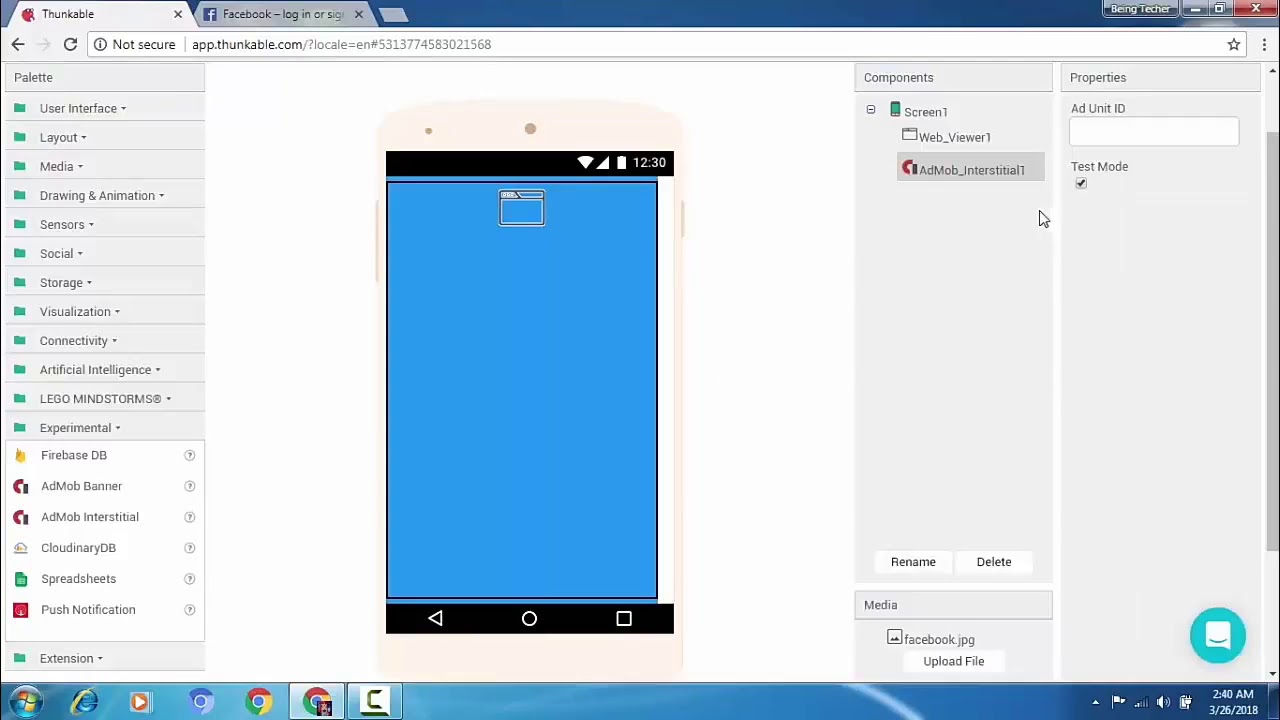This screenshot has height=720, width=1280.
Task: Click the CloudinaryDB component icon
Action: pyautogui.click(x=20, y=548)
